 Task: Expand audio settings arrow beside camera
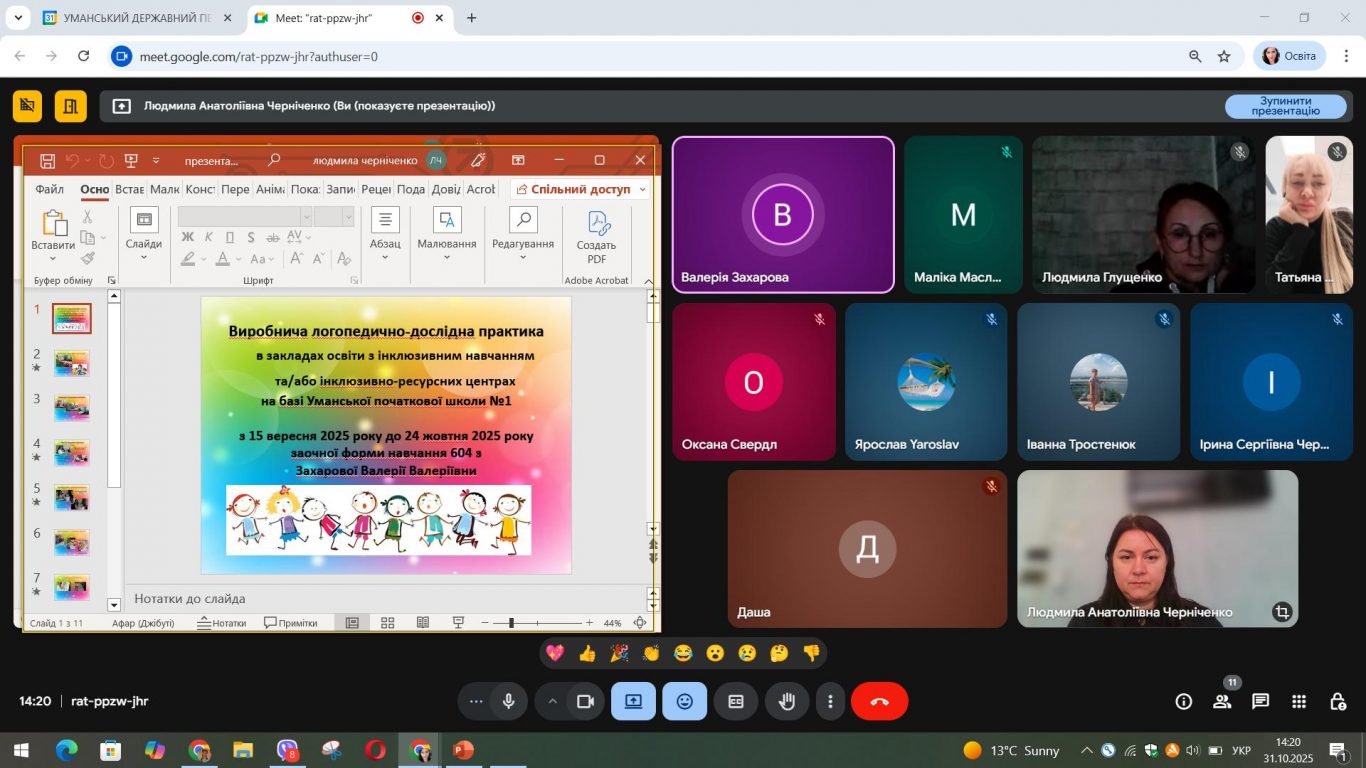click(551, 702)
